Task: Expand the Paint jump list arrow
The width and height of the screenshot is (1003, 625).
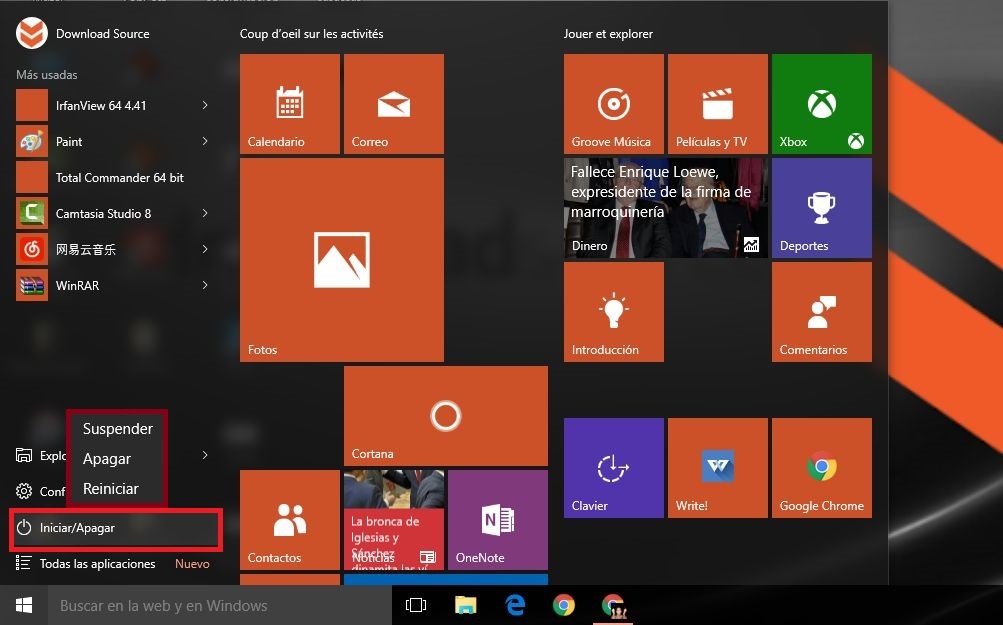Action: coord(205,141)
